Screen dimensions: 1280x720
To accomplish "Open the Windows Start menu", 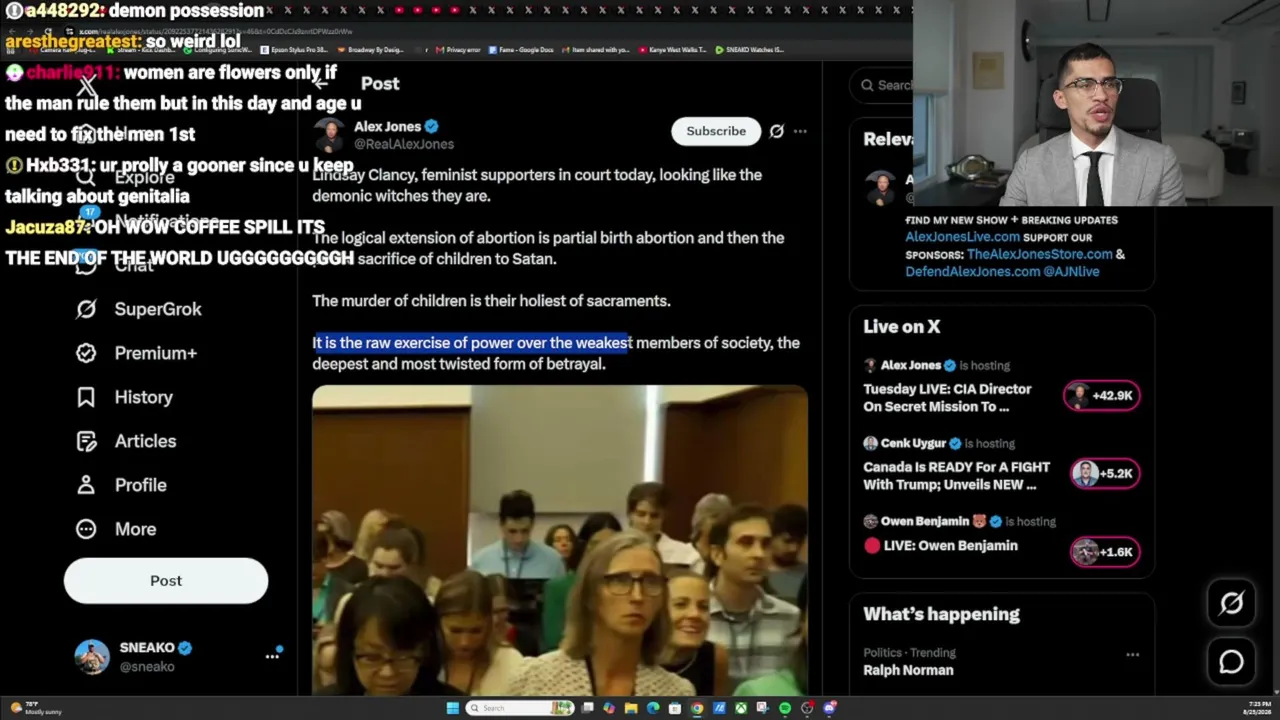I will (453, 708).
